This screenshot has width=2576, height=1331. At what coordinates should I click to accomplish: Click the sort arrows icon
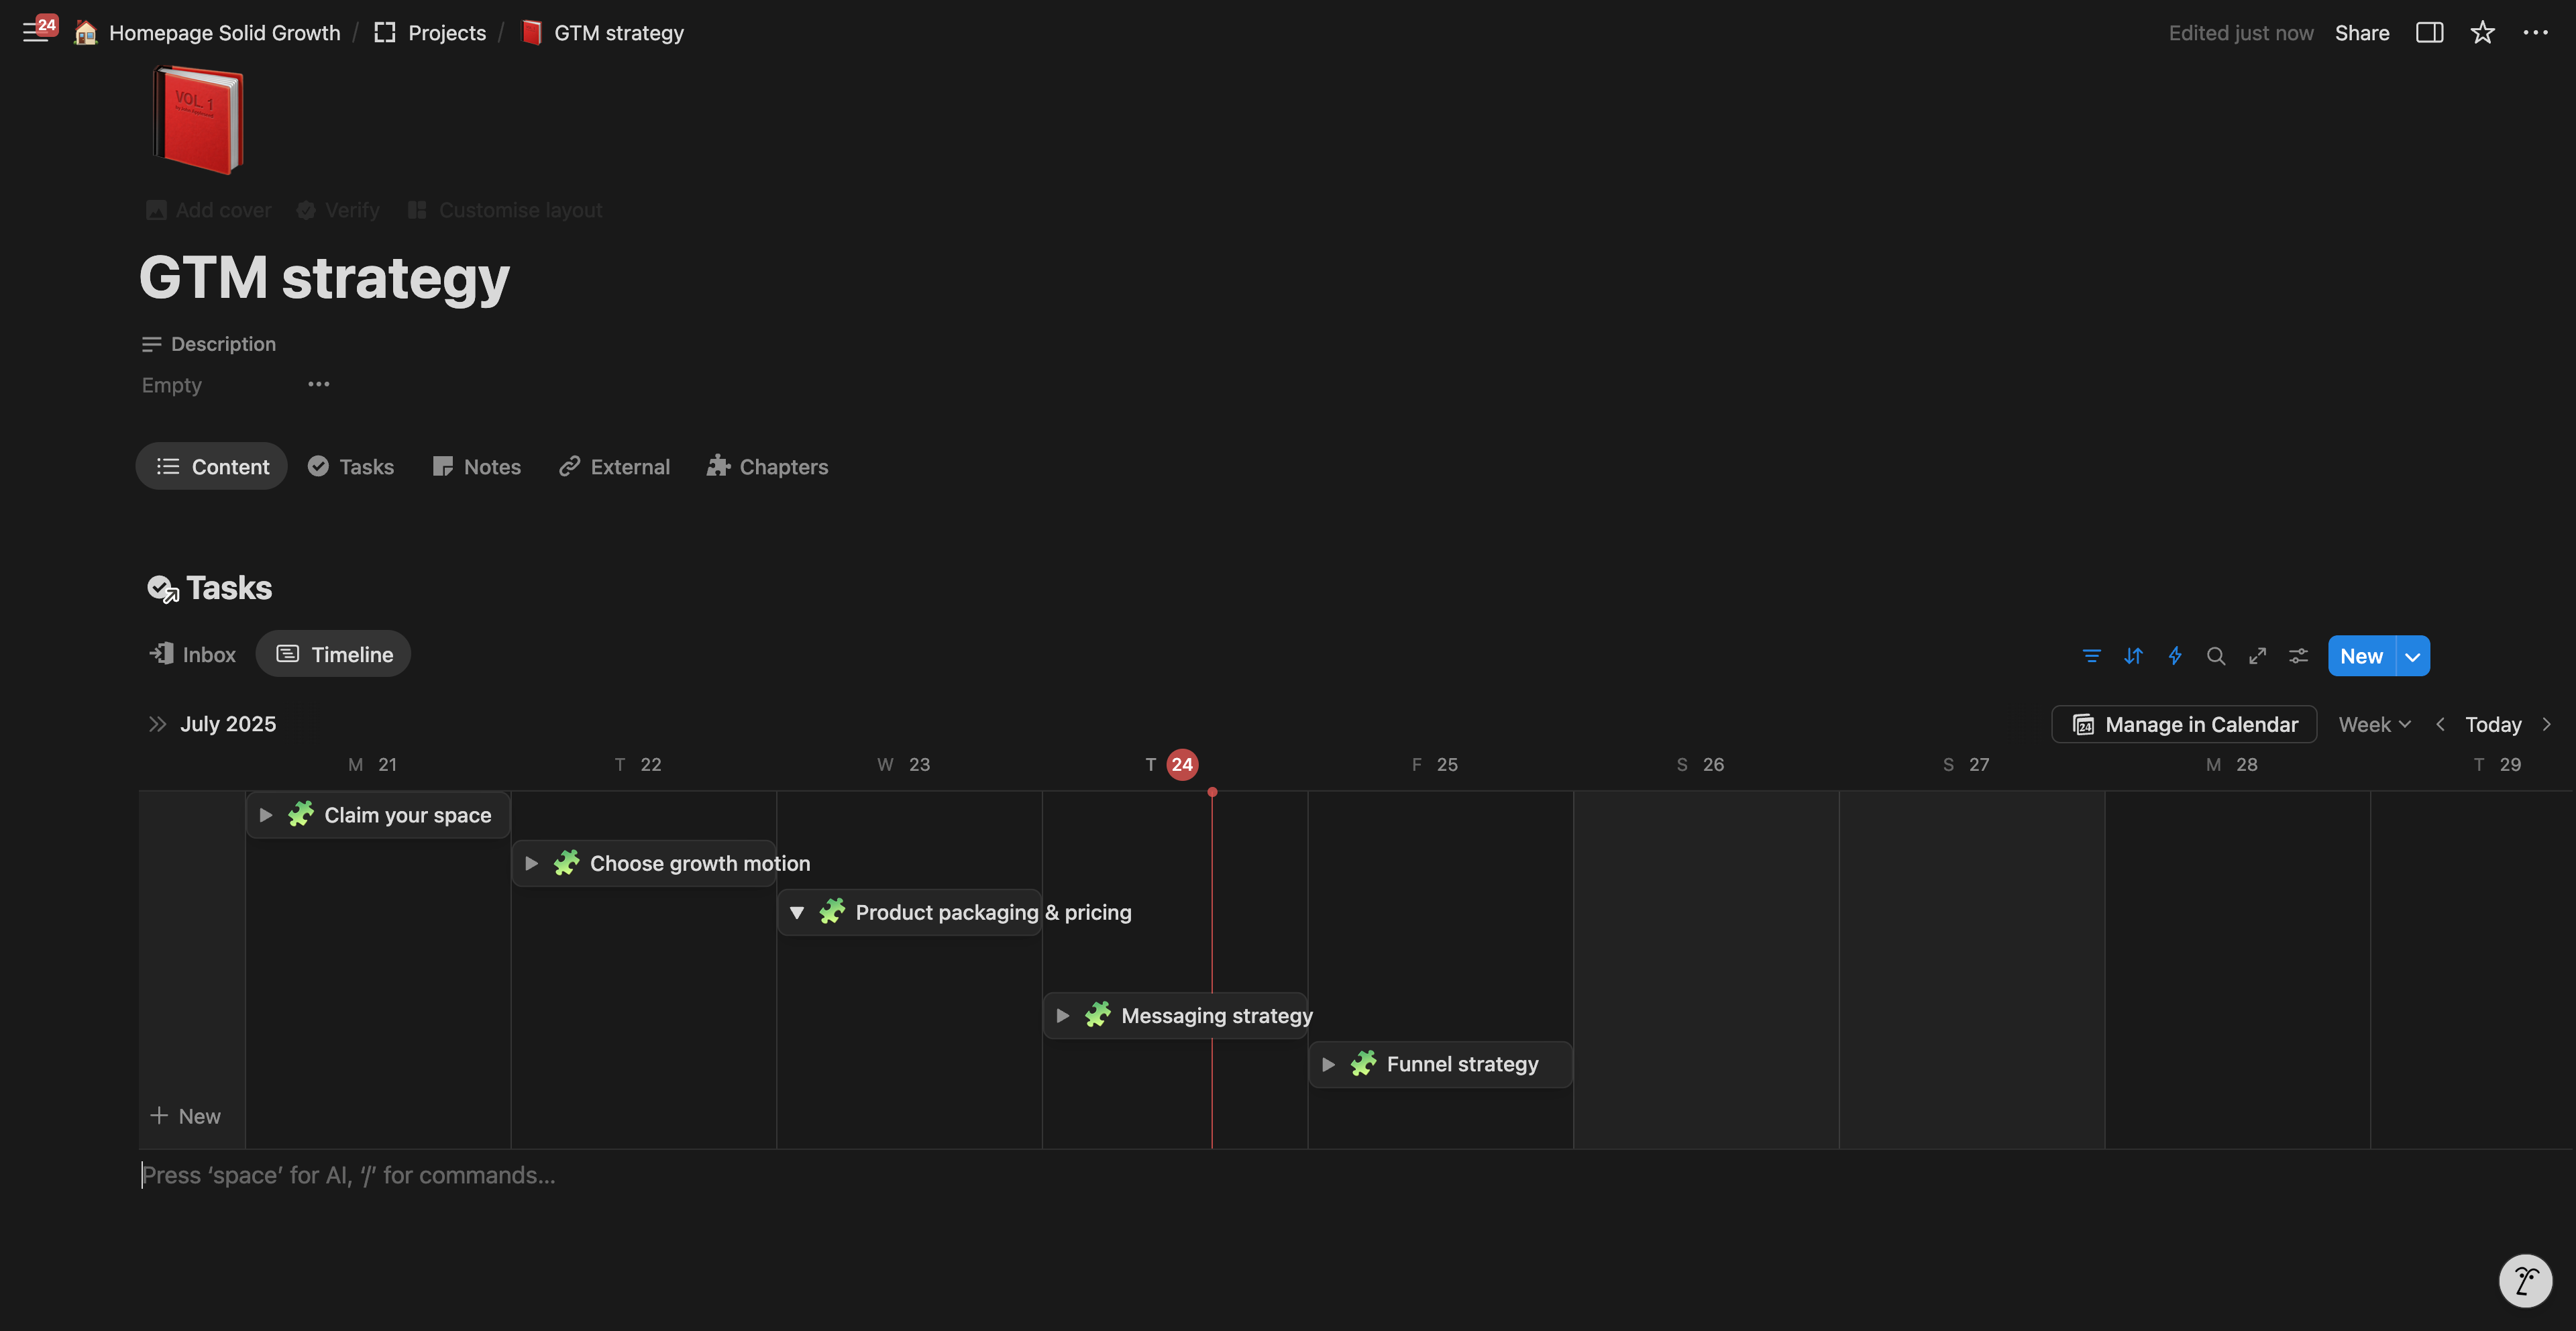click(x=2133, y=656)
